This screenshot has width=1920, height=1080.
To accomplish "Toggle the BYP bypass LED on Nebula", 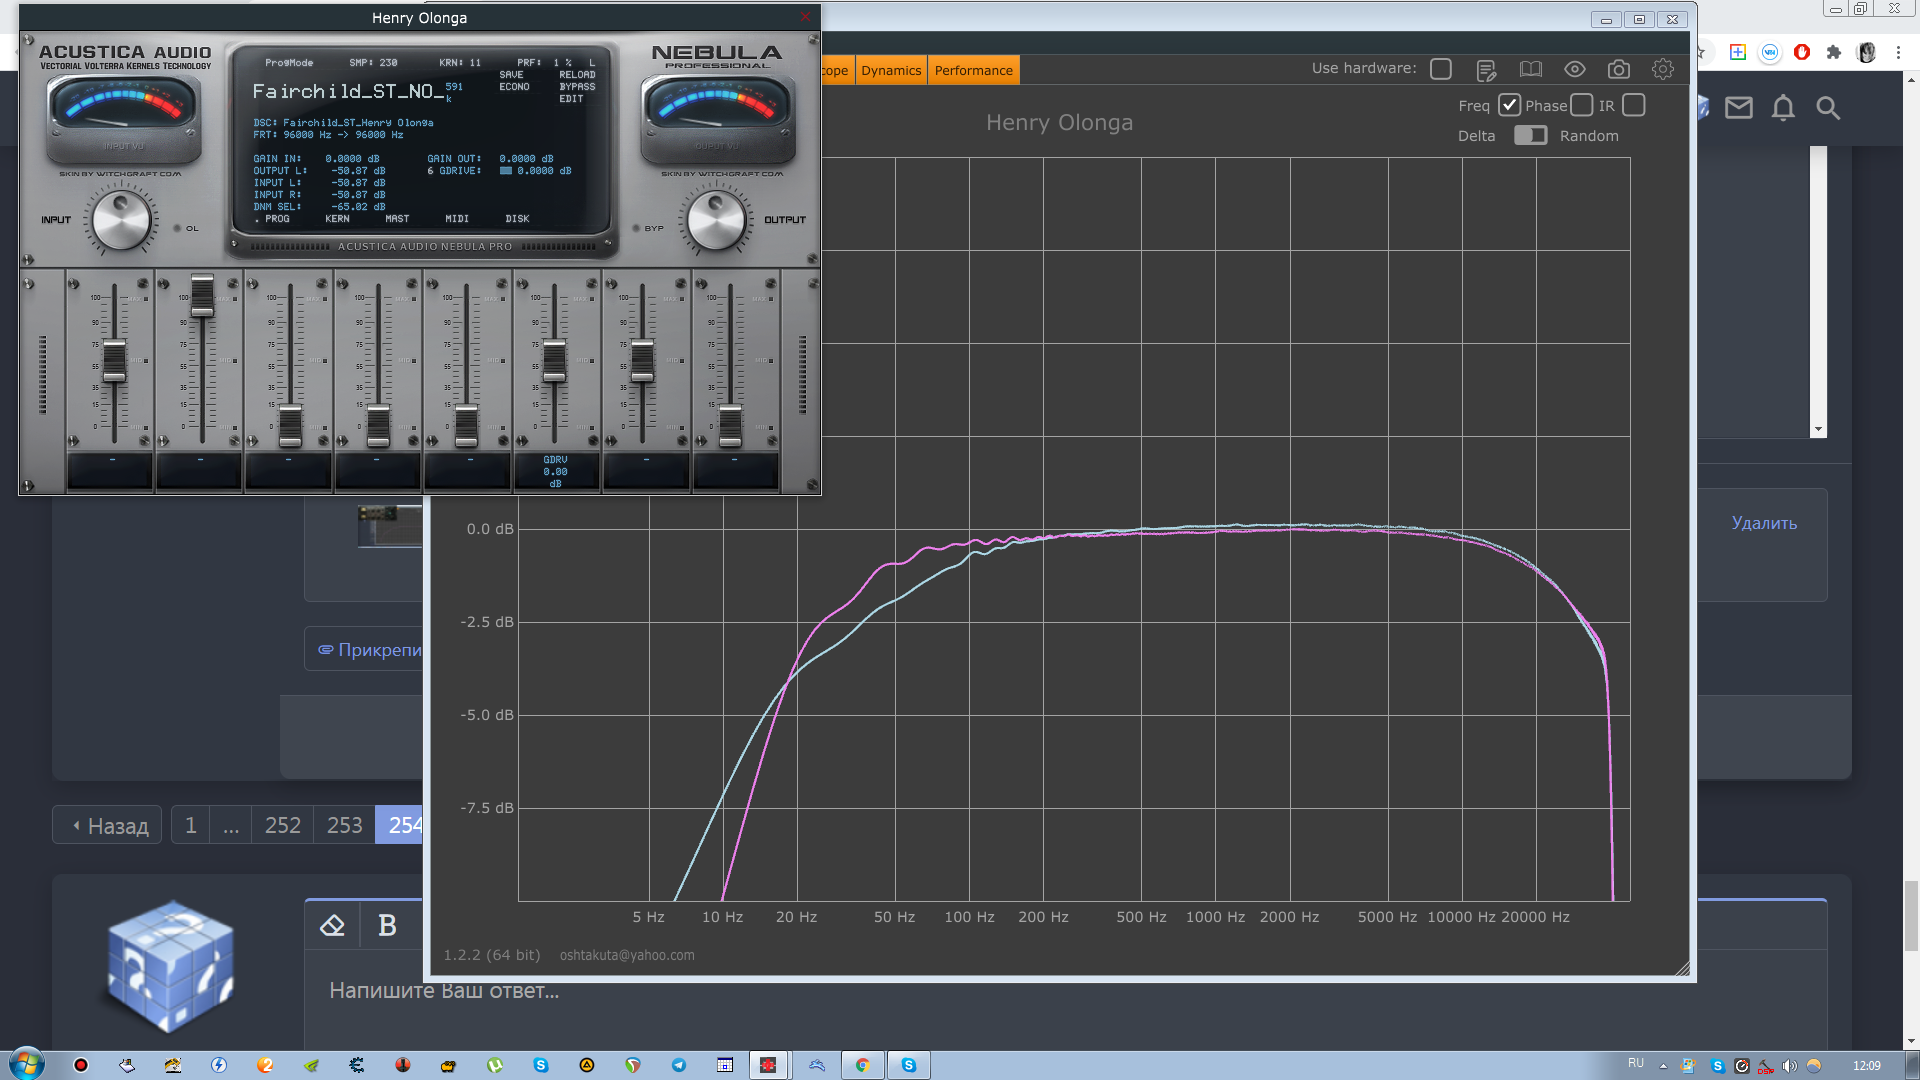I will click(637, 228).
